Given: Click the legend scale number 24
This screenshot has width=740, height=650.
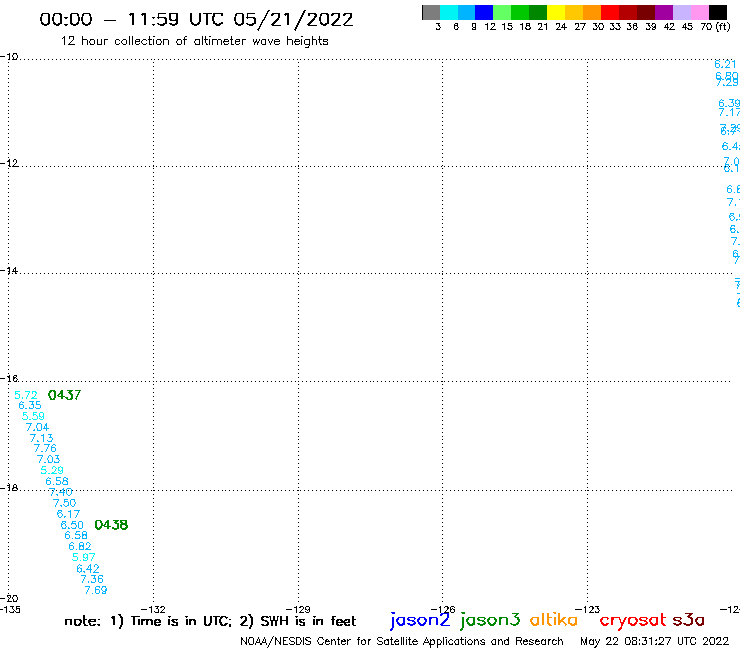Looking at the screenshot, I should 561,26.
